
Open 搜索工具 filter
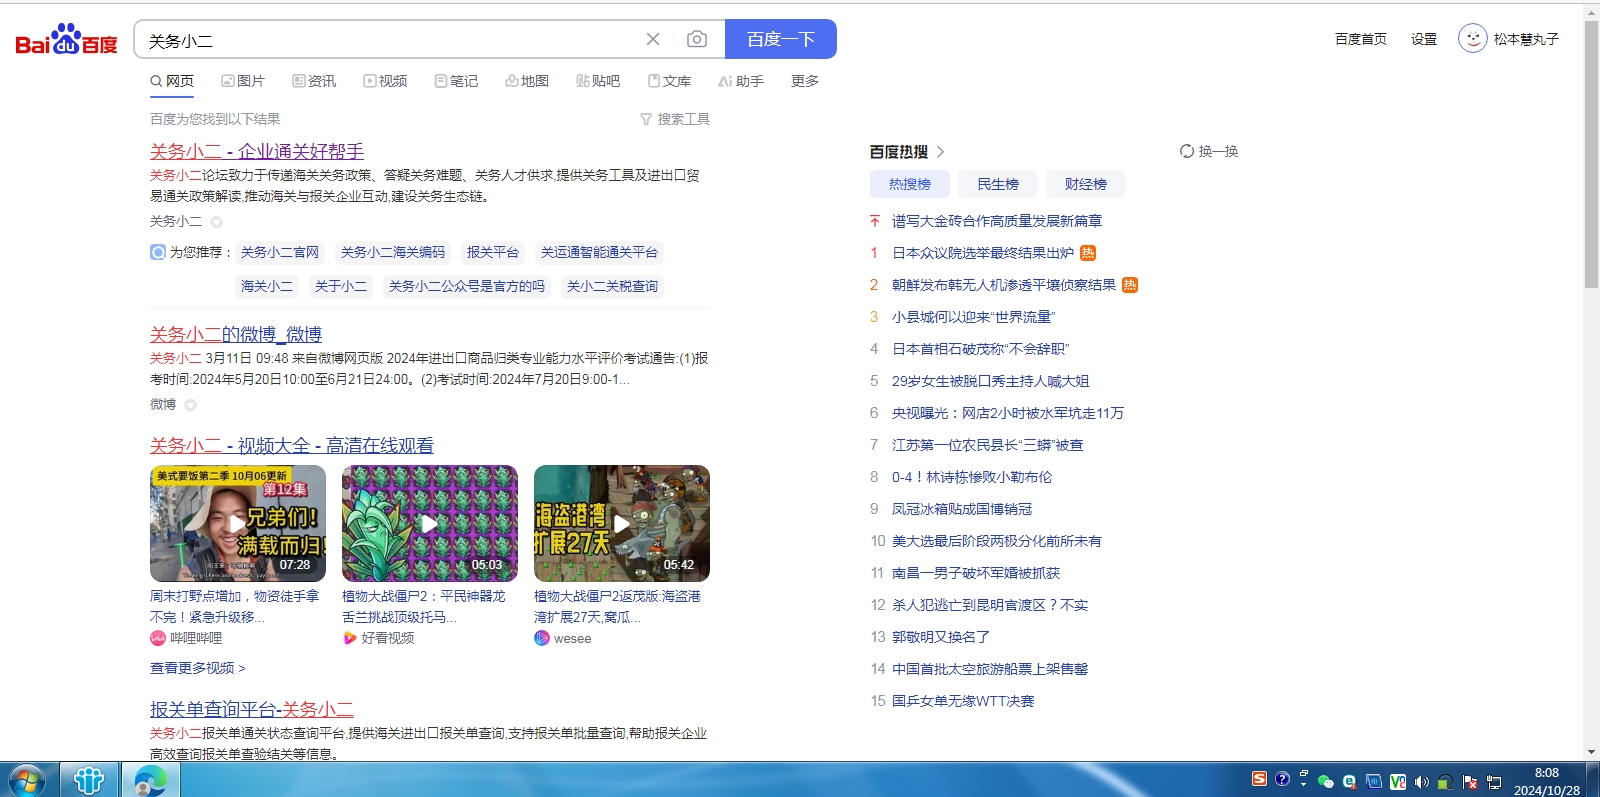click(675, 119)
